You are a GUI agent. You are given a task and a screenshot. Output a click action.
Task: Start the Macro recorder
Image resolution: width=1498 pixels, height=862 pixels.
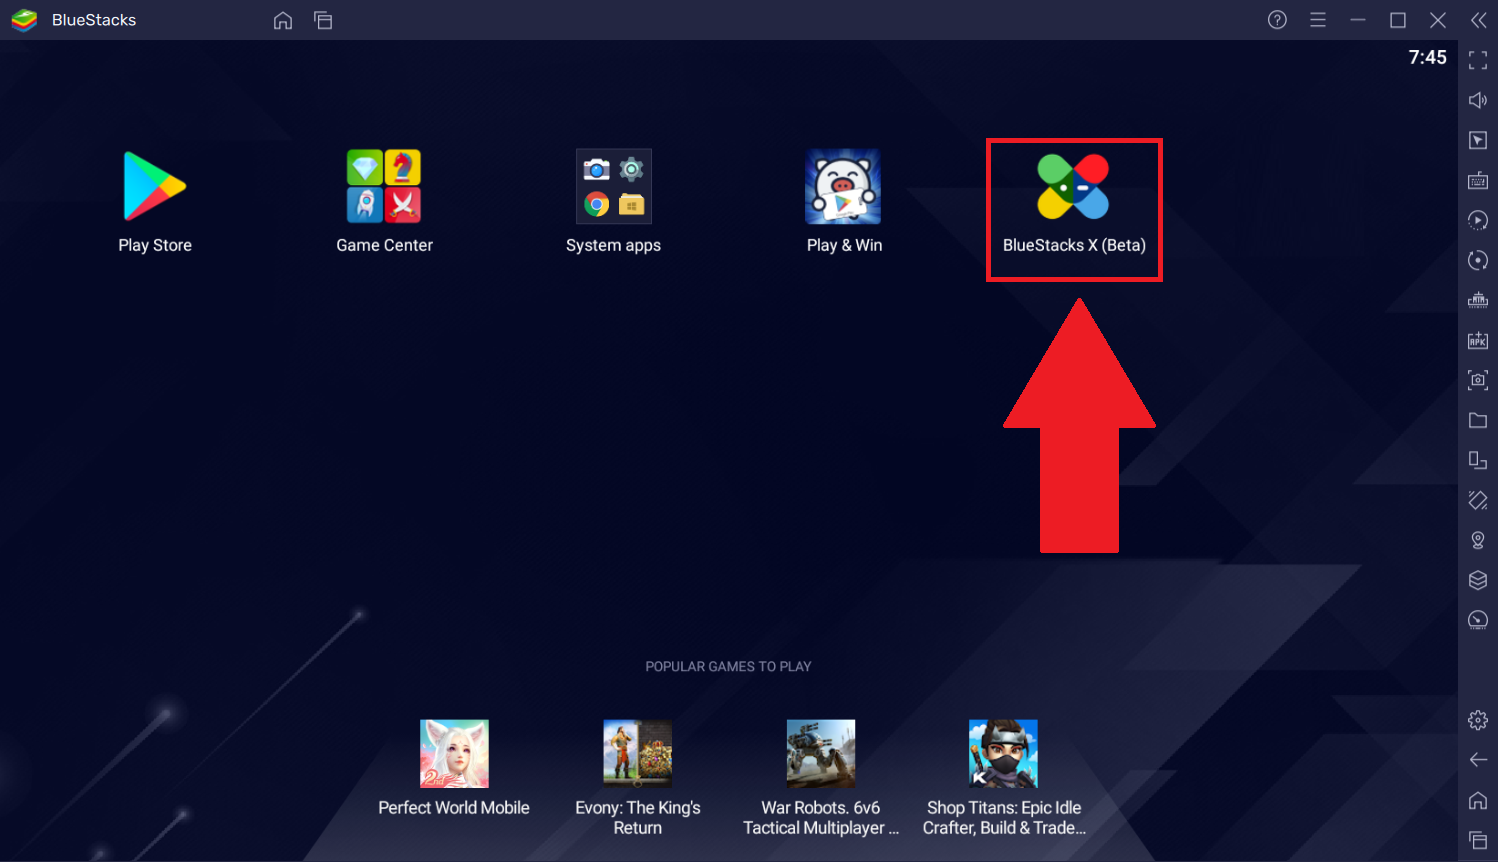[x=1477, y=220]
